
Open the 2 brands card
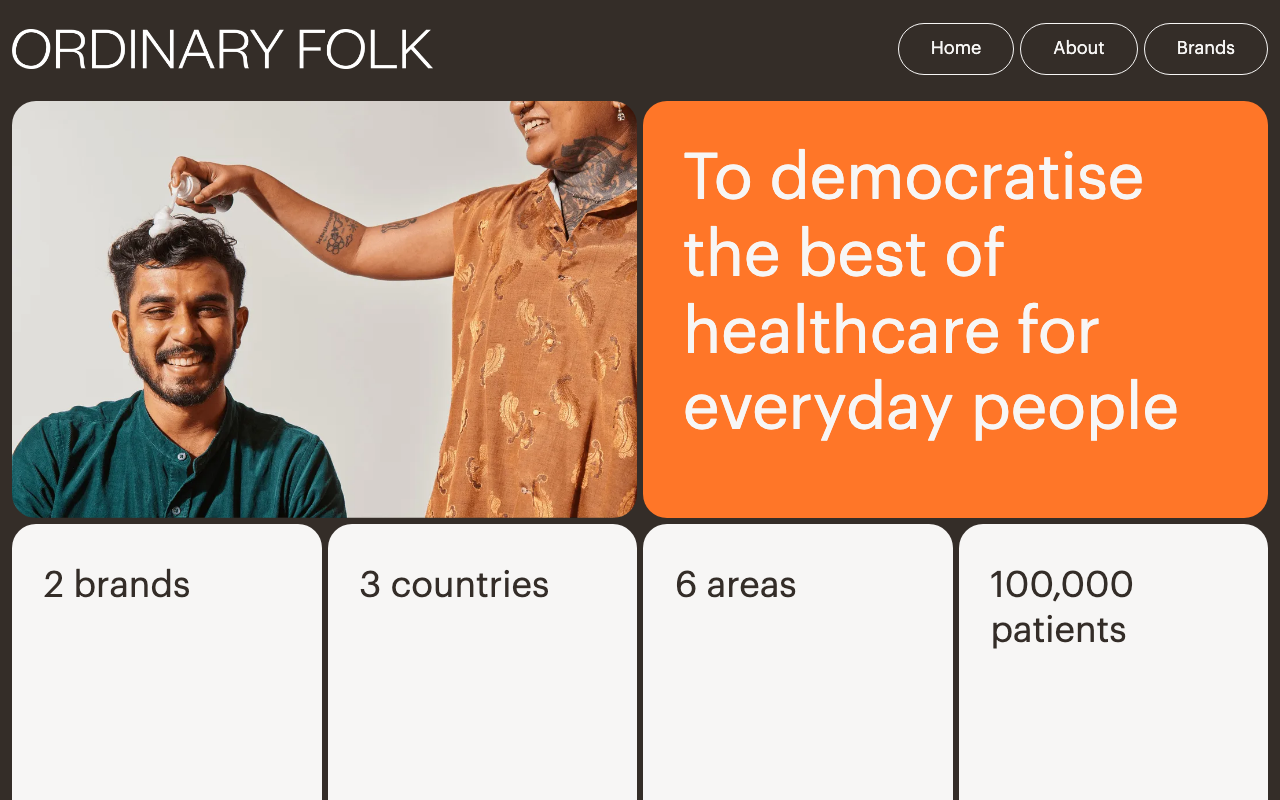click(x=166, y=660)
